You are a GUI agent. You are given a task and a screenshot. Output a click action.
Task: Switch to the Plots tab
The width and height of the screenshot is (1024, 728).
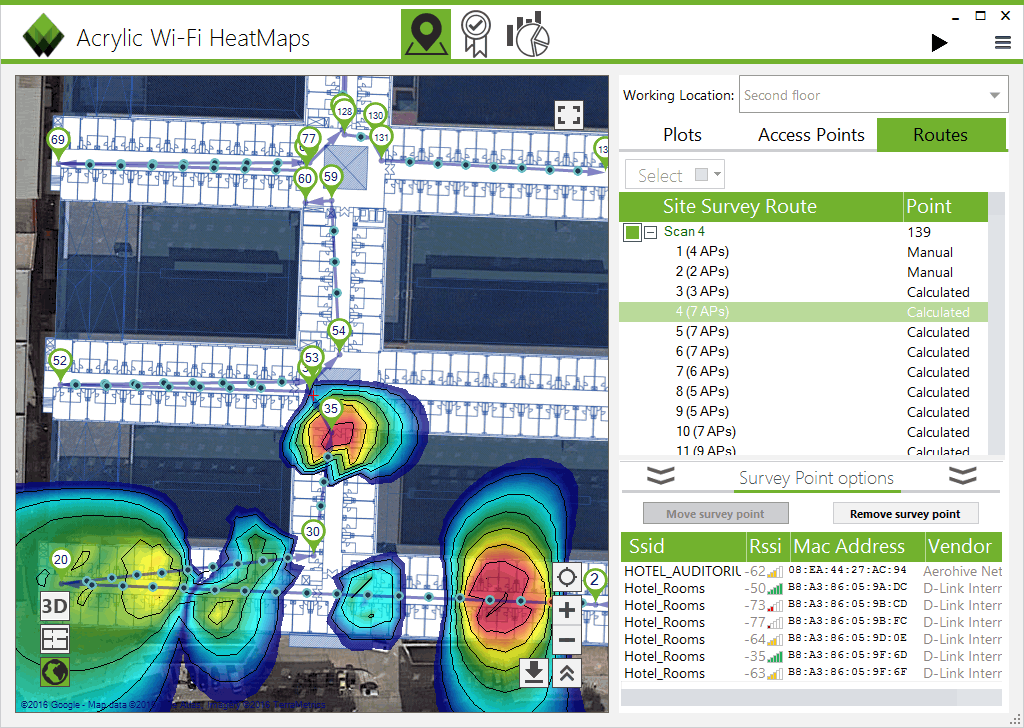[682, 135]
